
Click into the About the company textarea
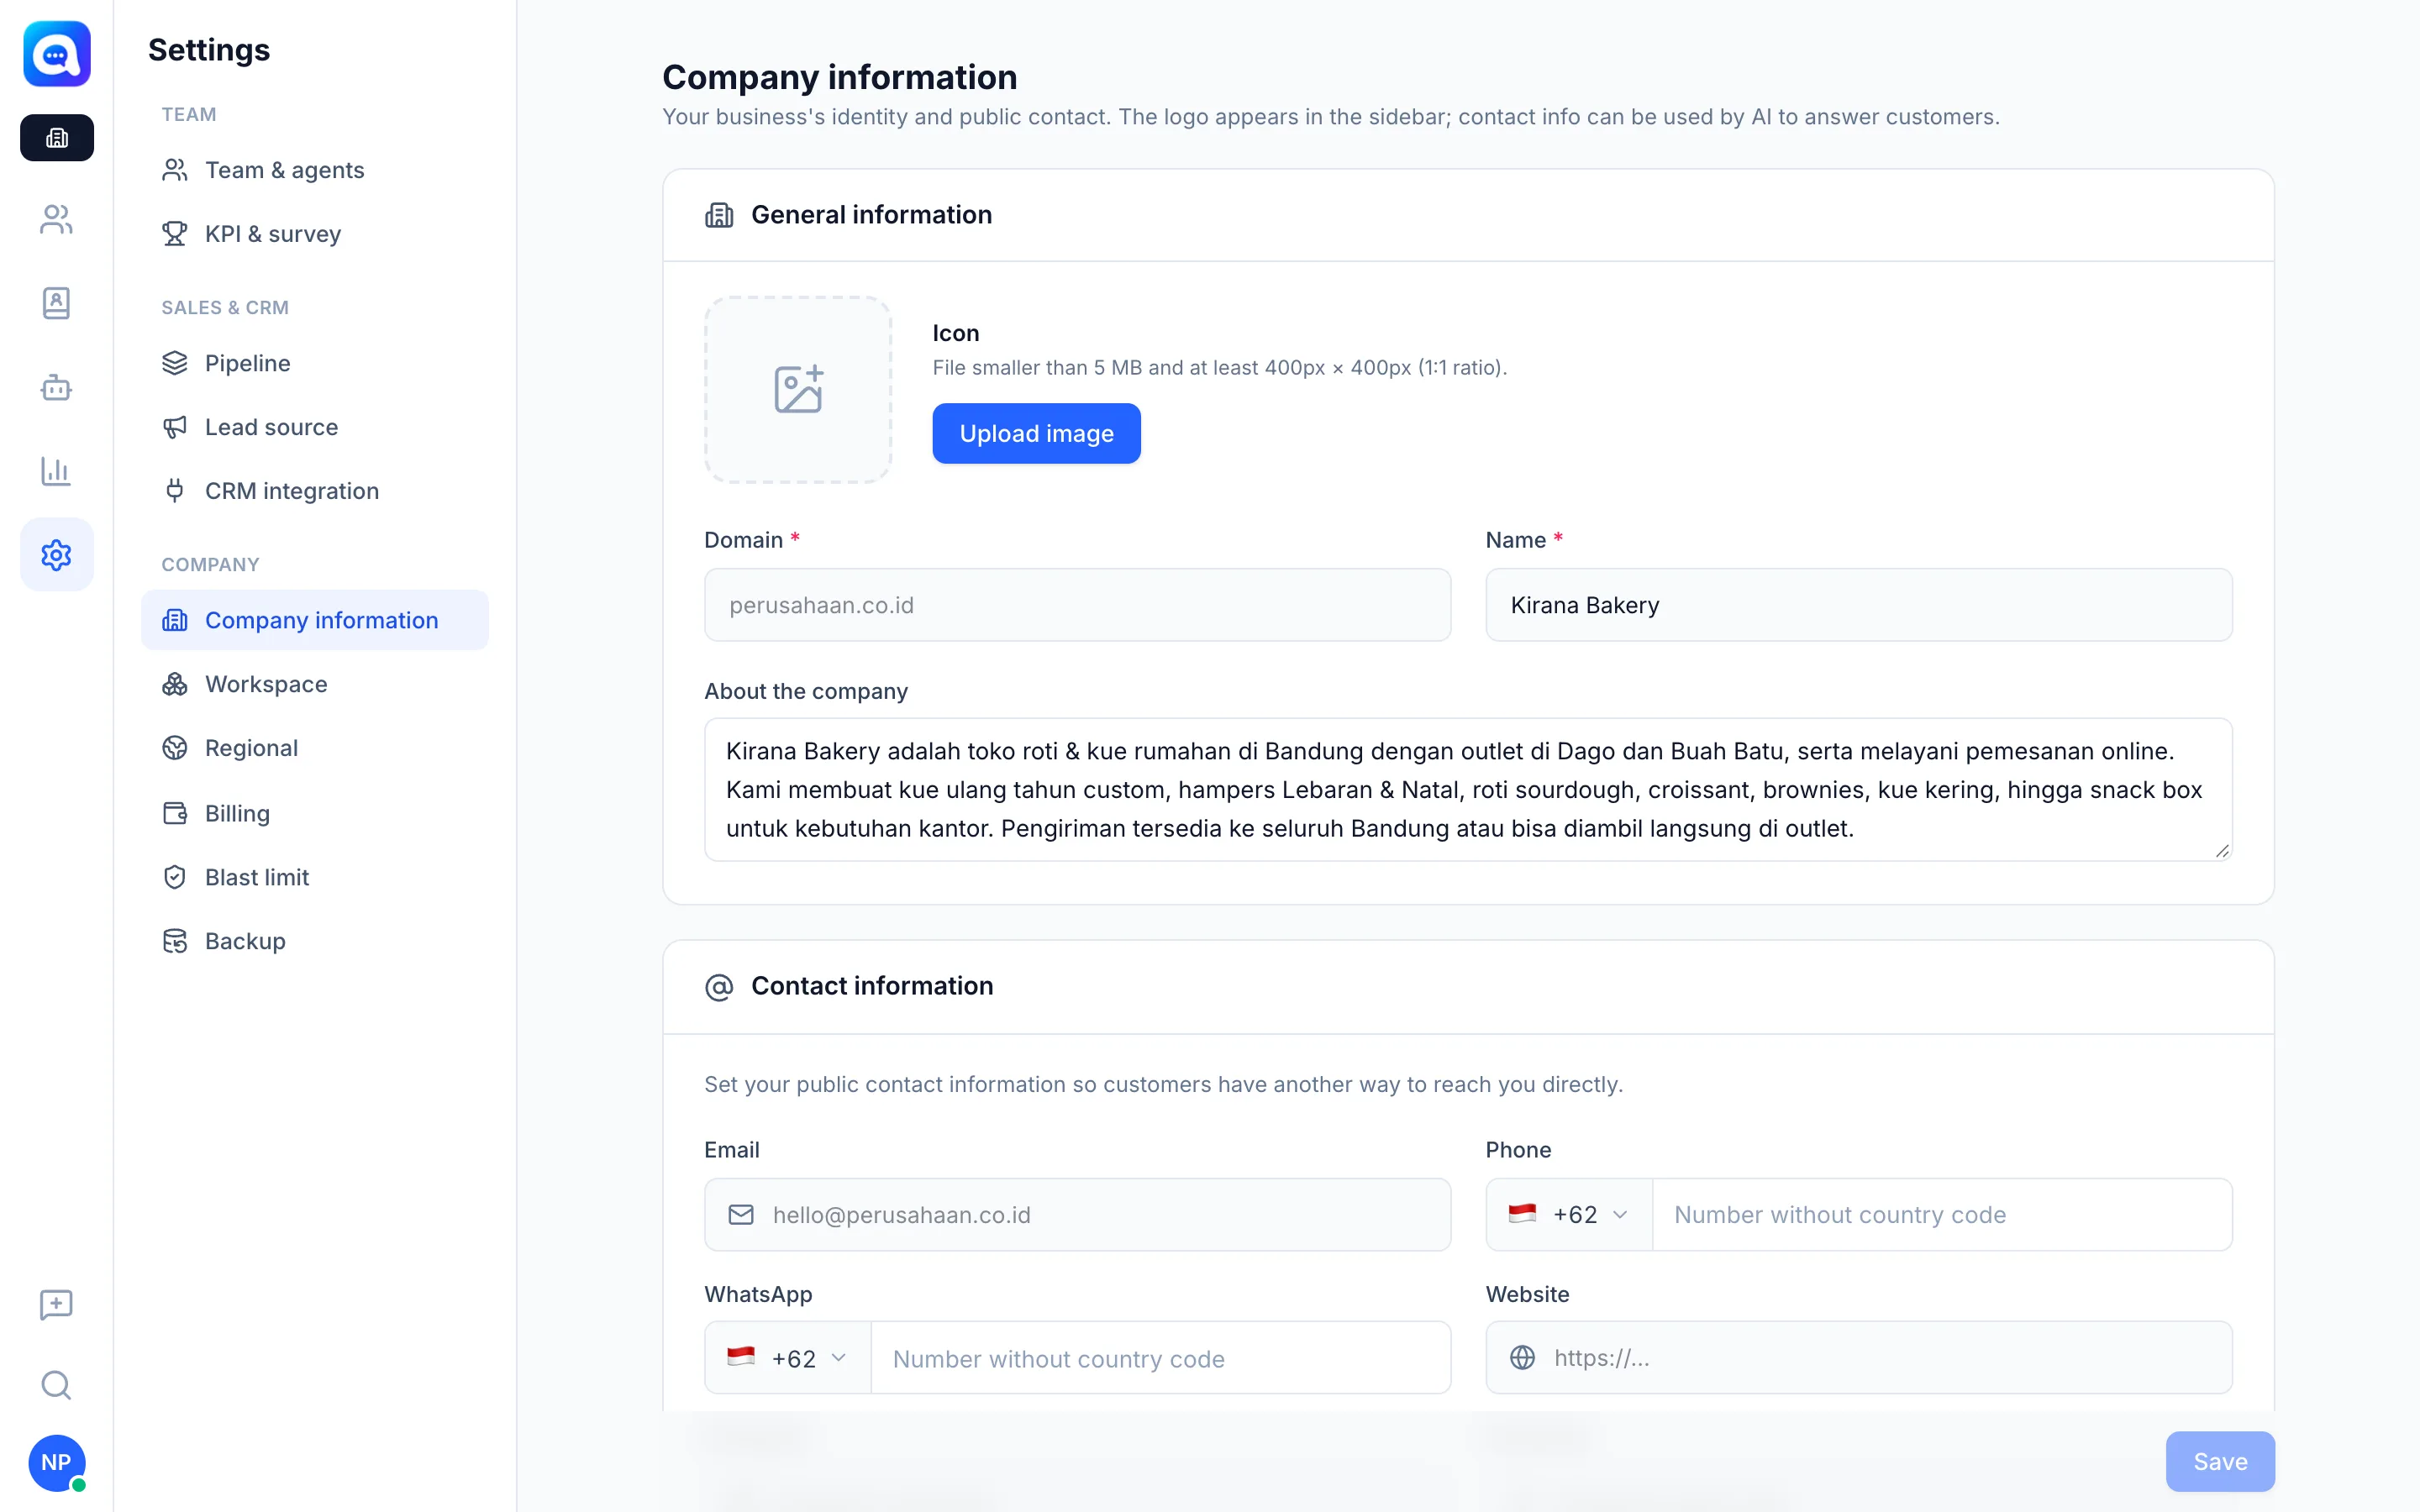[x=1468, y=789]
